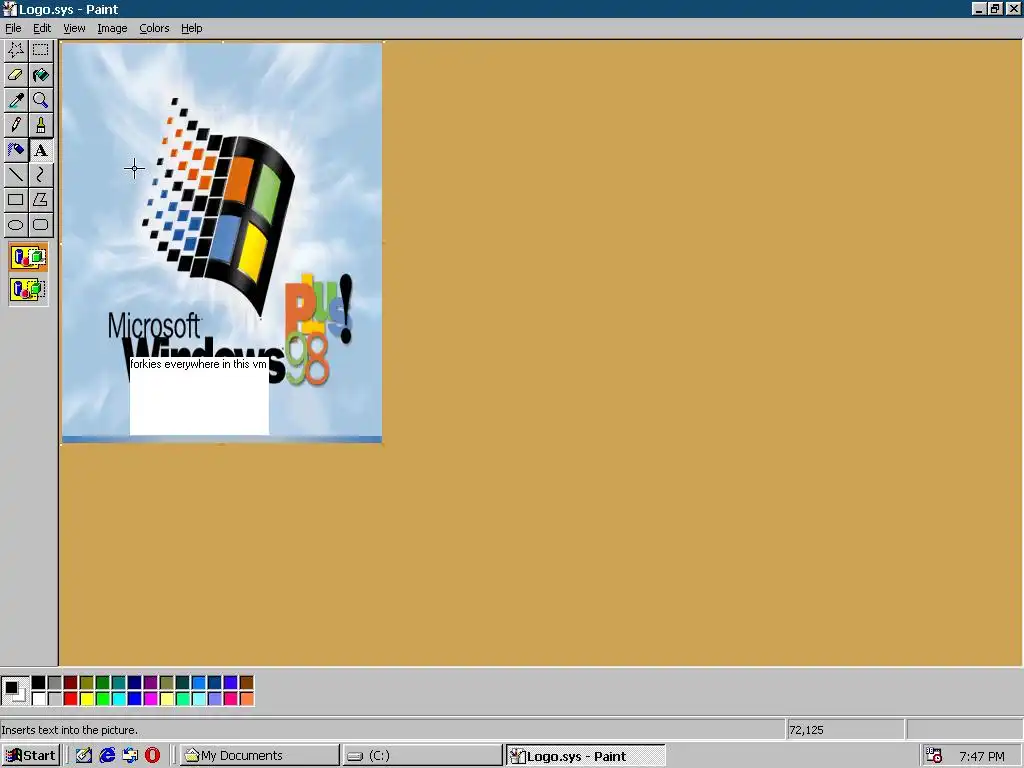Open the Colors menu
The height and width of the screenshot is (768, 1024).
tap(154, 28)
